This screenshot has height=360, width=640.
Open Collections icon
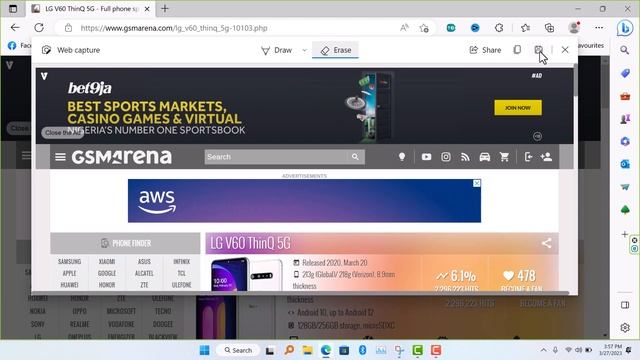point(549,28)
